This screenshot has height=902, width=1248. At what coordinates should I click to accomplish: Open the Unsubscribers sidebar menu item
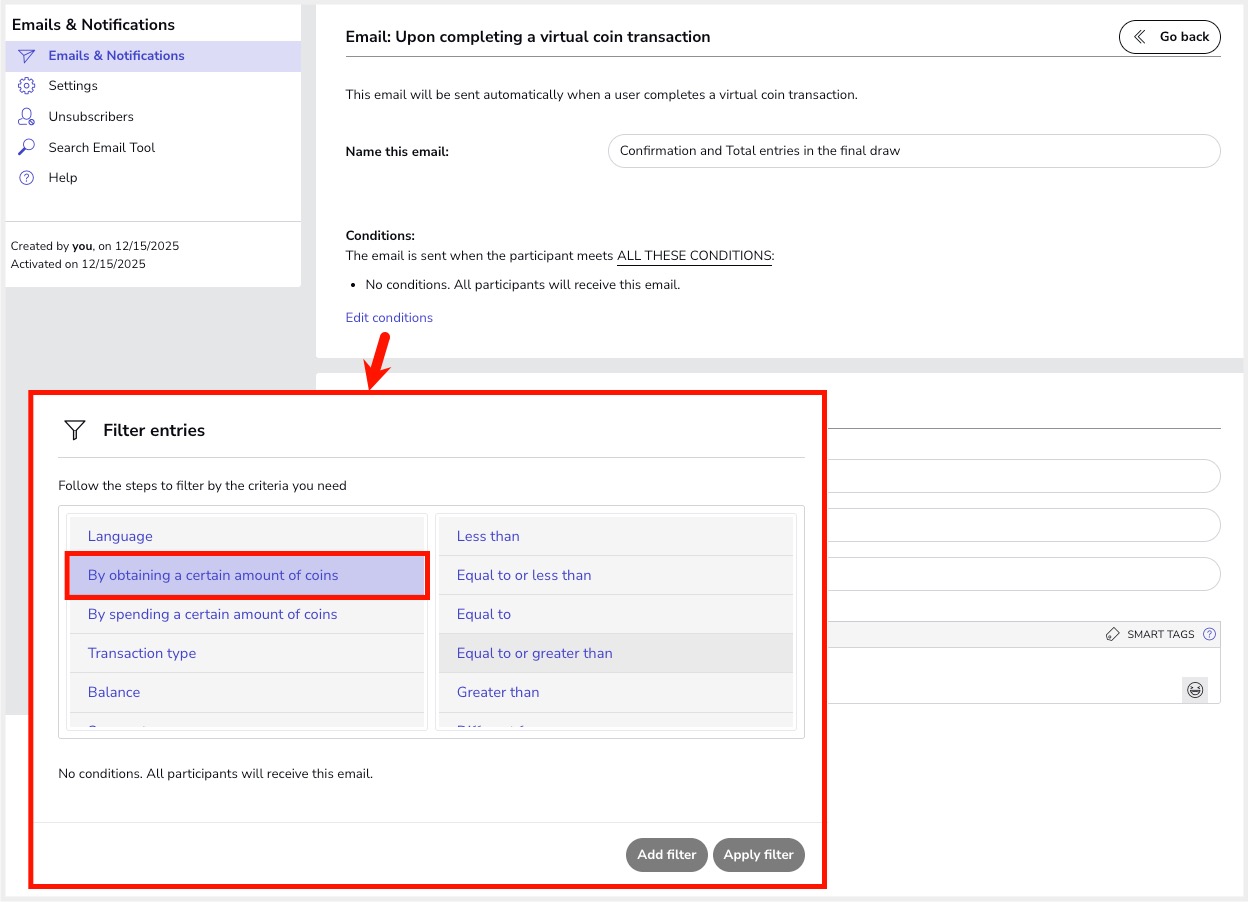click(91, 117)
